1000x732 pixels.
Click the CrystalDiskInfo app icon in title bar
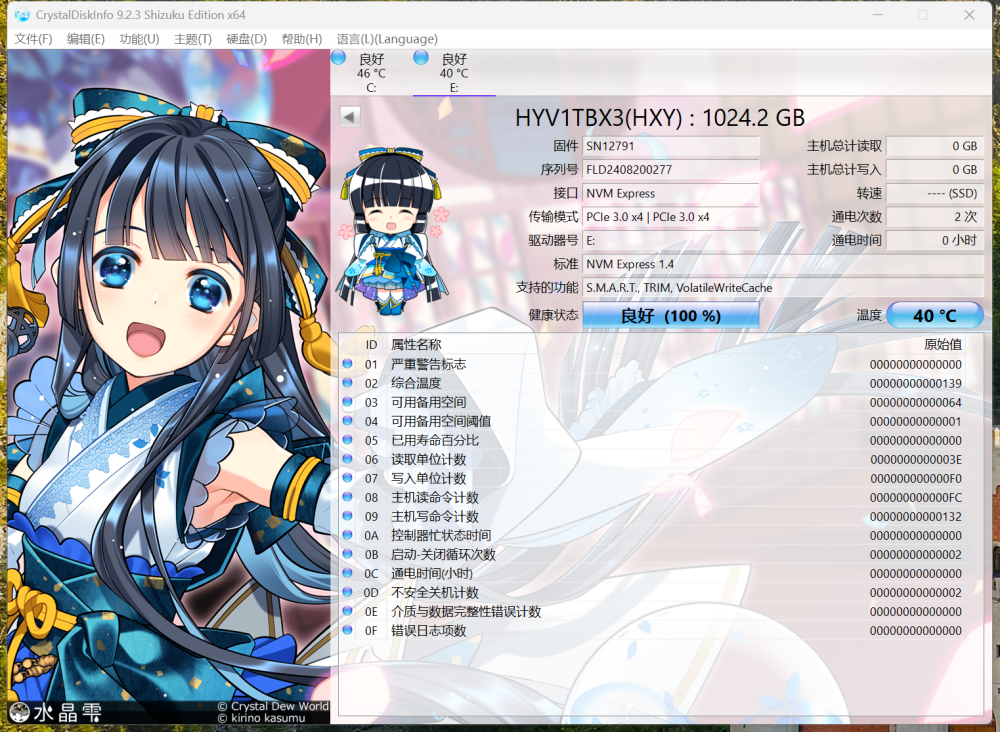[x=22, y=15]
